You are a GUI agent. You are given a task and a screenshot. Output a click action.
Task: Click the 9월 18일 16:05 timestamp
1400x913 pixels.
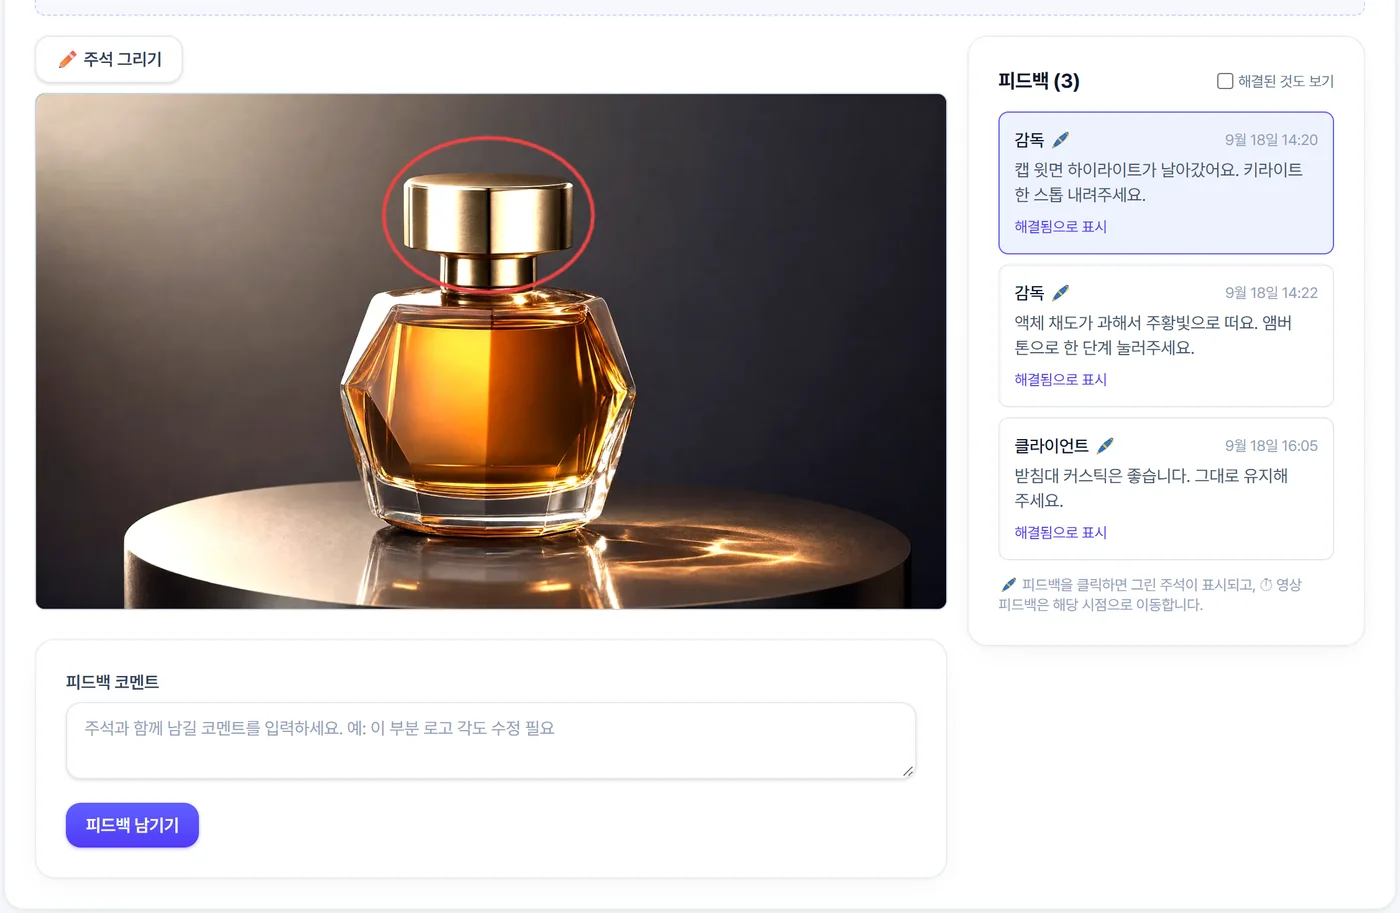tap(1271, 446)
